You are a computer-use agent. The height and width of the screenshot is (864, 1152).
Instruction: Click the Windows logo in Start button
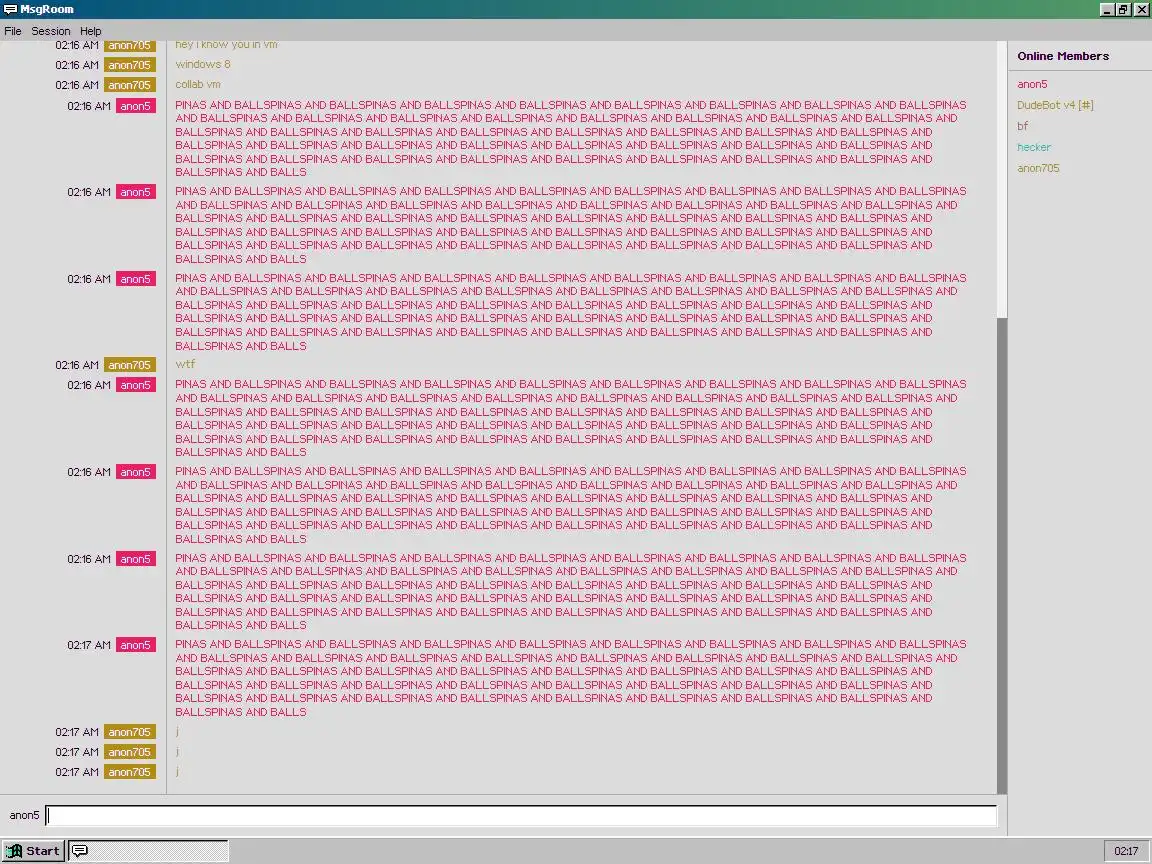(14, 851)
